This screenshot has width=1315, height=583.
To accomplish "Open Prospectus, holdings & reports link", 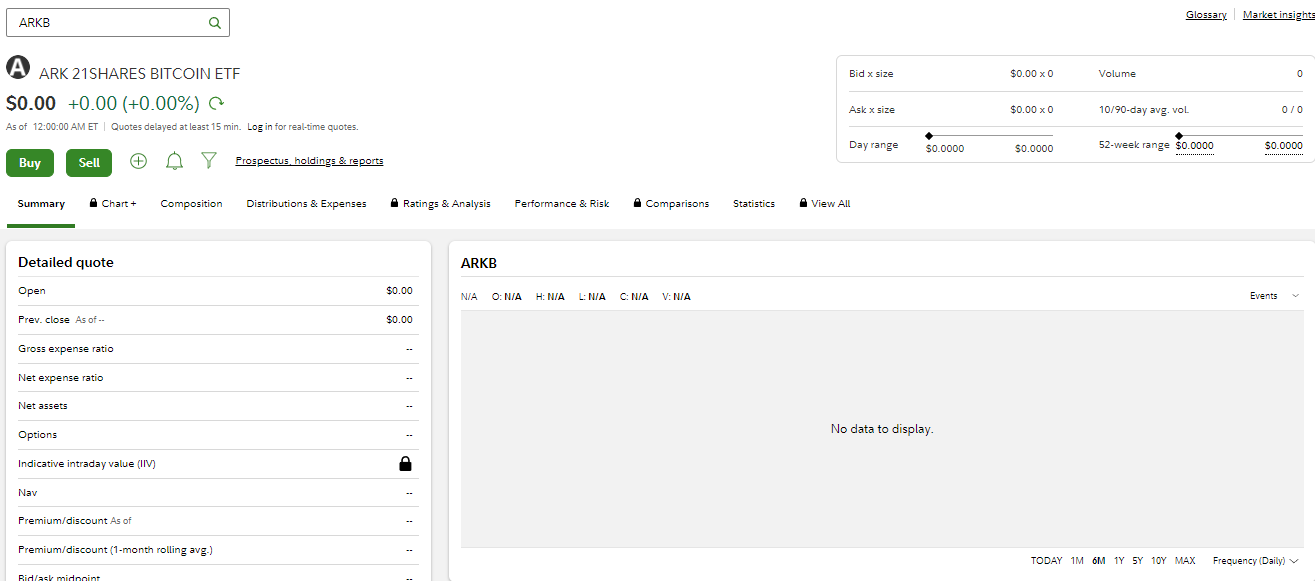I will click(310, 161).
